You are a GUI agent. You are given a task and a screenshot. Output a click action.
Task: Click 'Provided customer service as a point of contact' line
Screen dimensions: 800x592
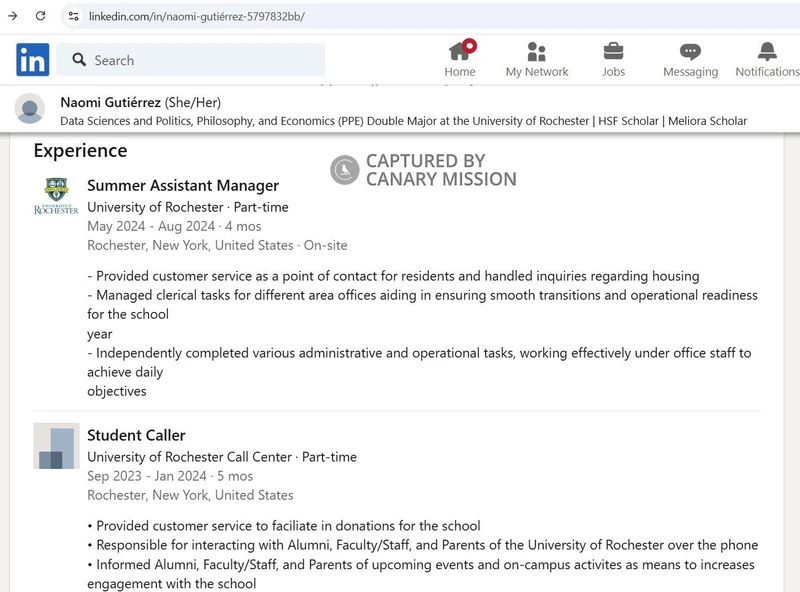(x=393, y=276)
